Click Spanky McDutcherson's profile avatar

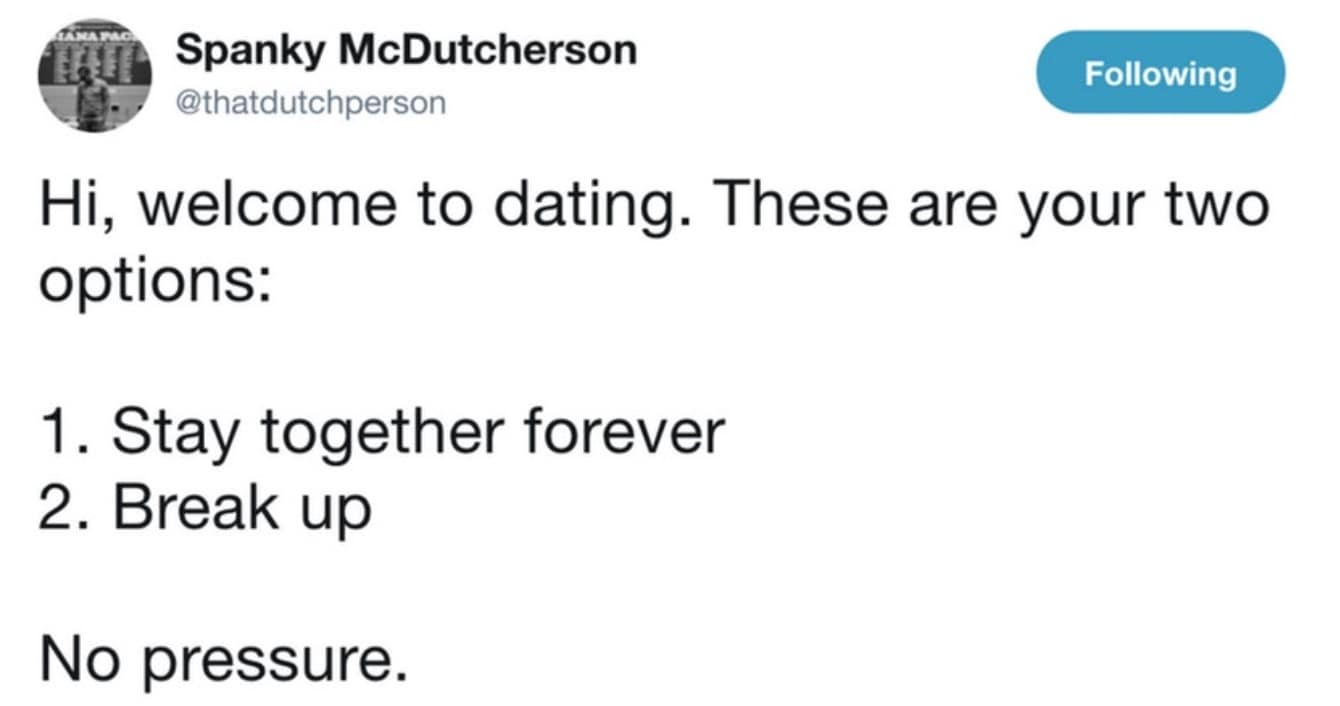click(94, 78)
